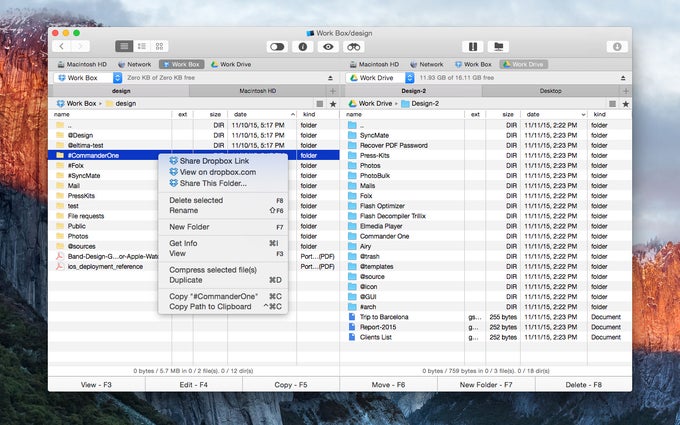Click the archive compress icon in toolbar
This screenshot has width=680, height=425.
[472, 46]
